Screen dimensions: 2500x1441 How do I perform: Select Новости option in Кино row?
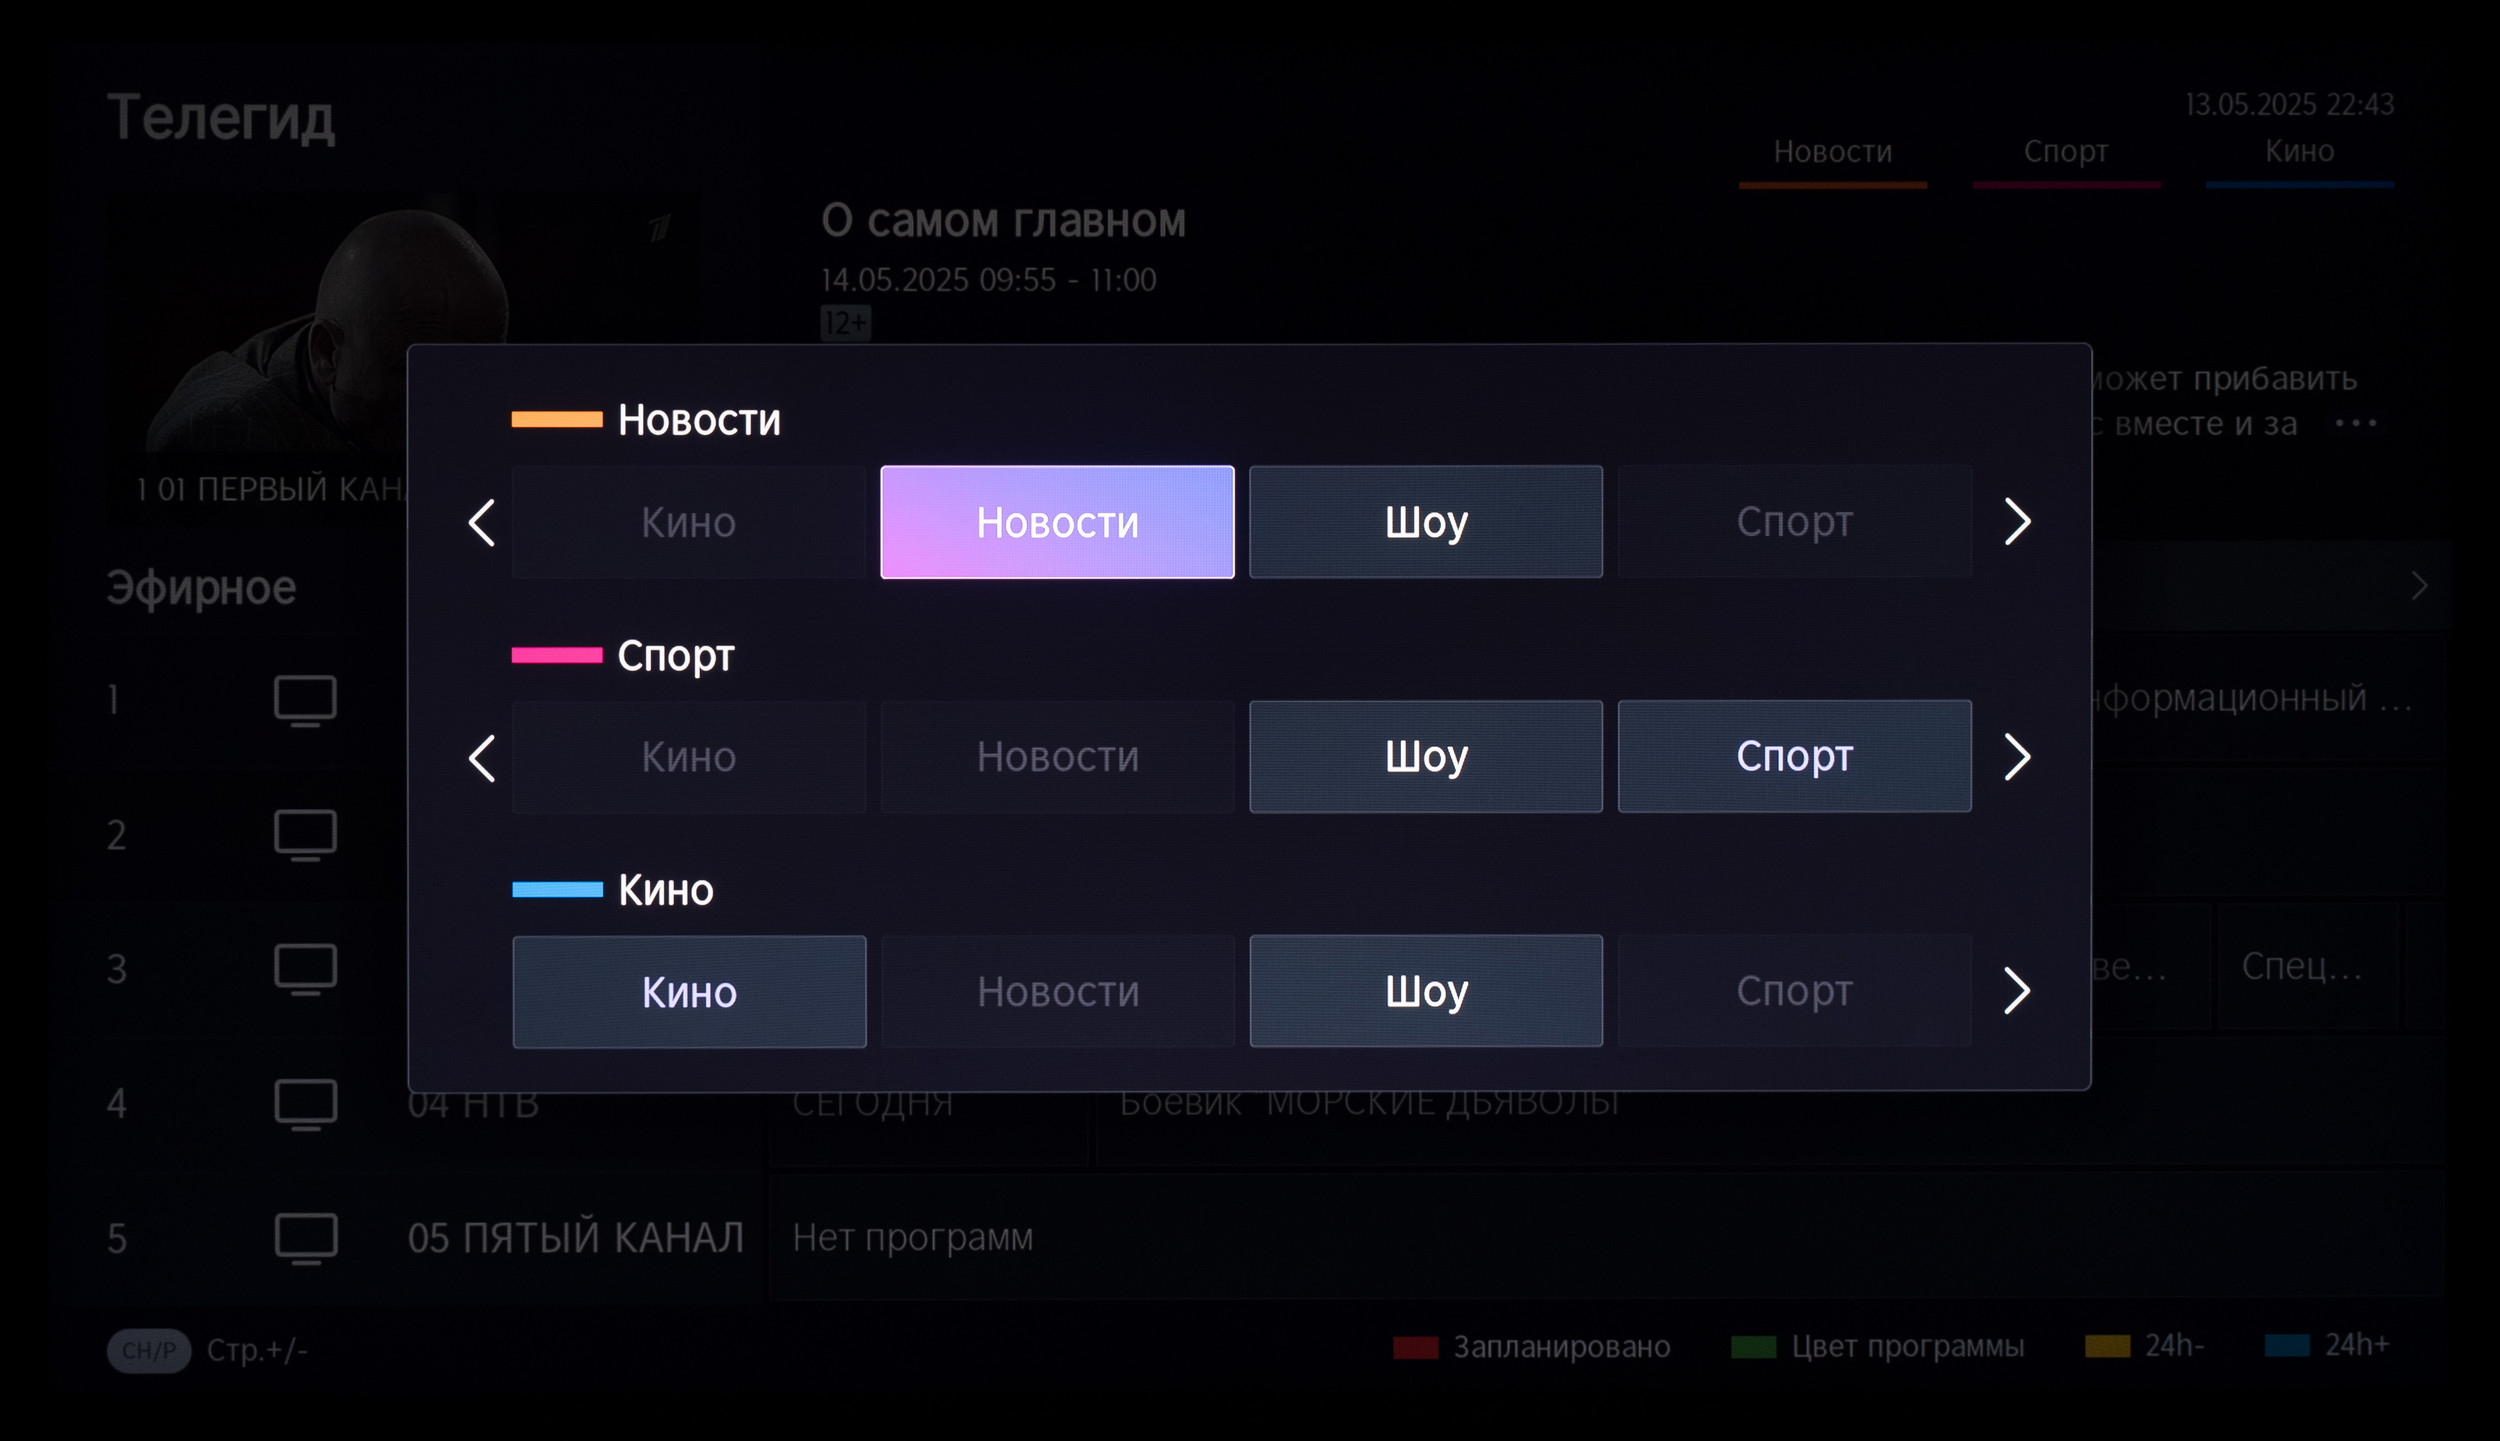point(1057,992)
